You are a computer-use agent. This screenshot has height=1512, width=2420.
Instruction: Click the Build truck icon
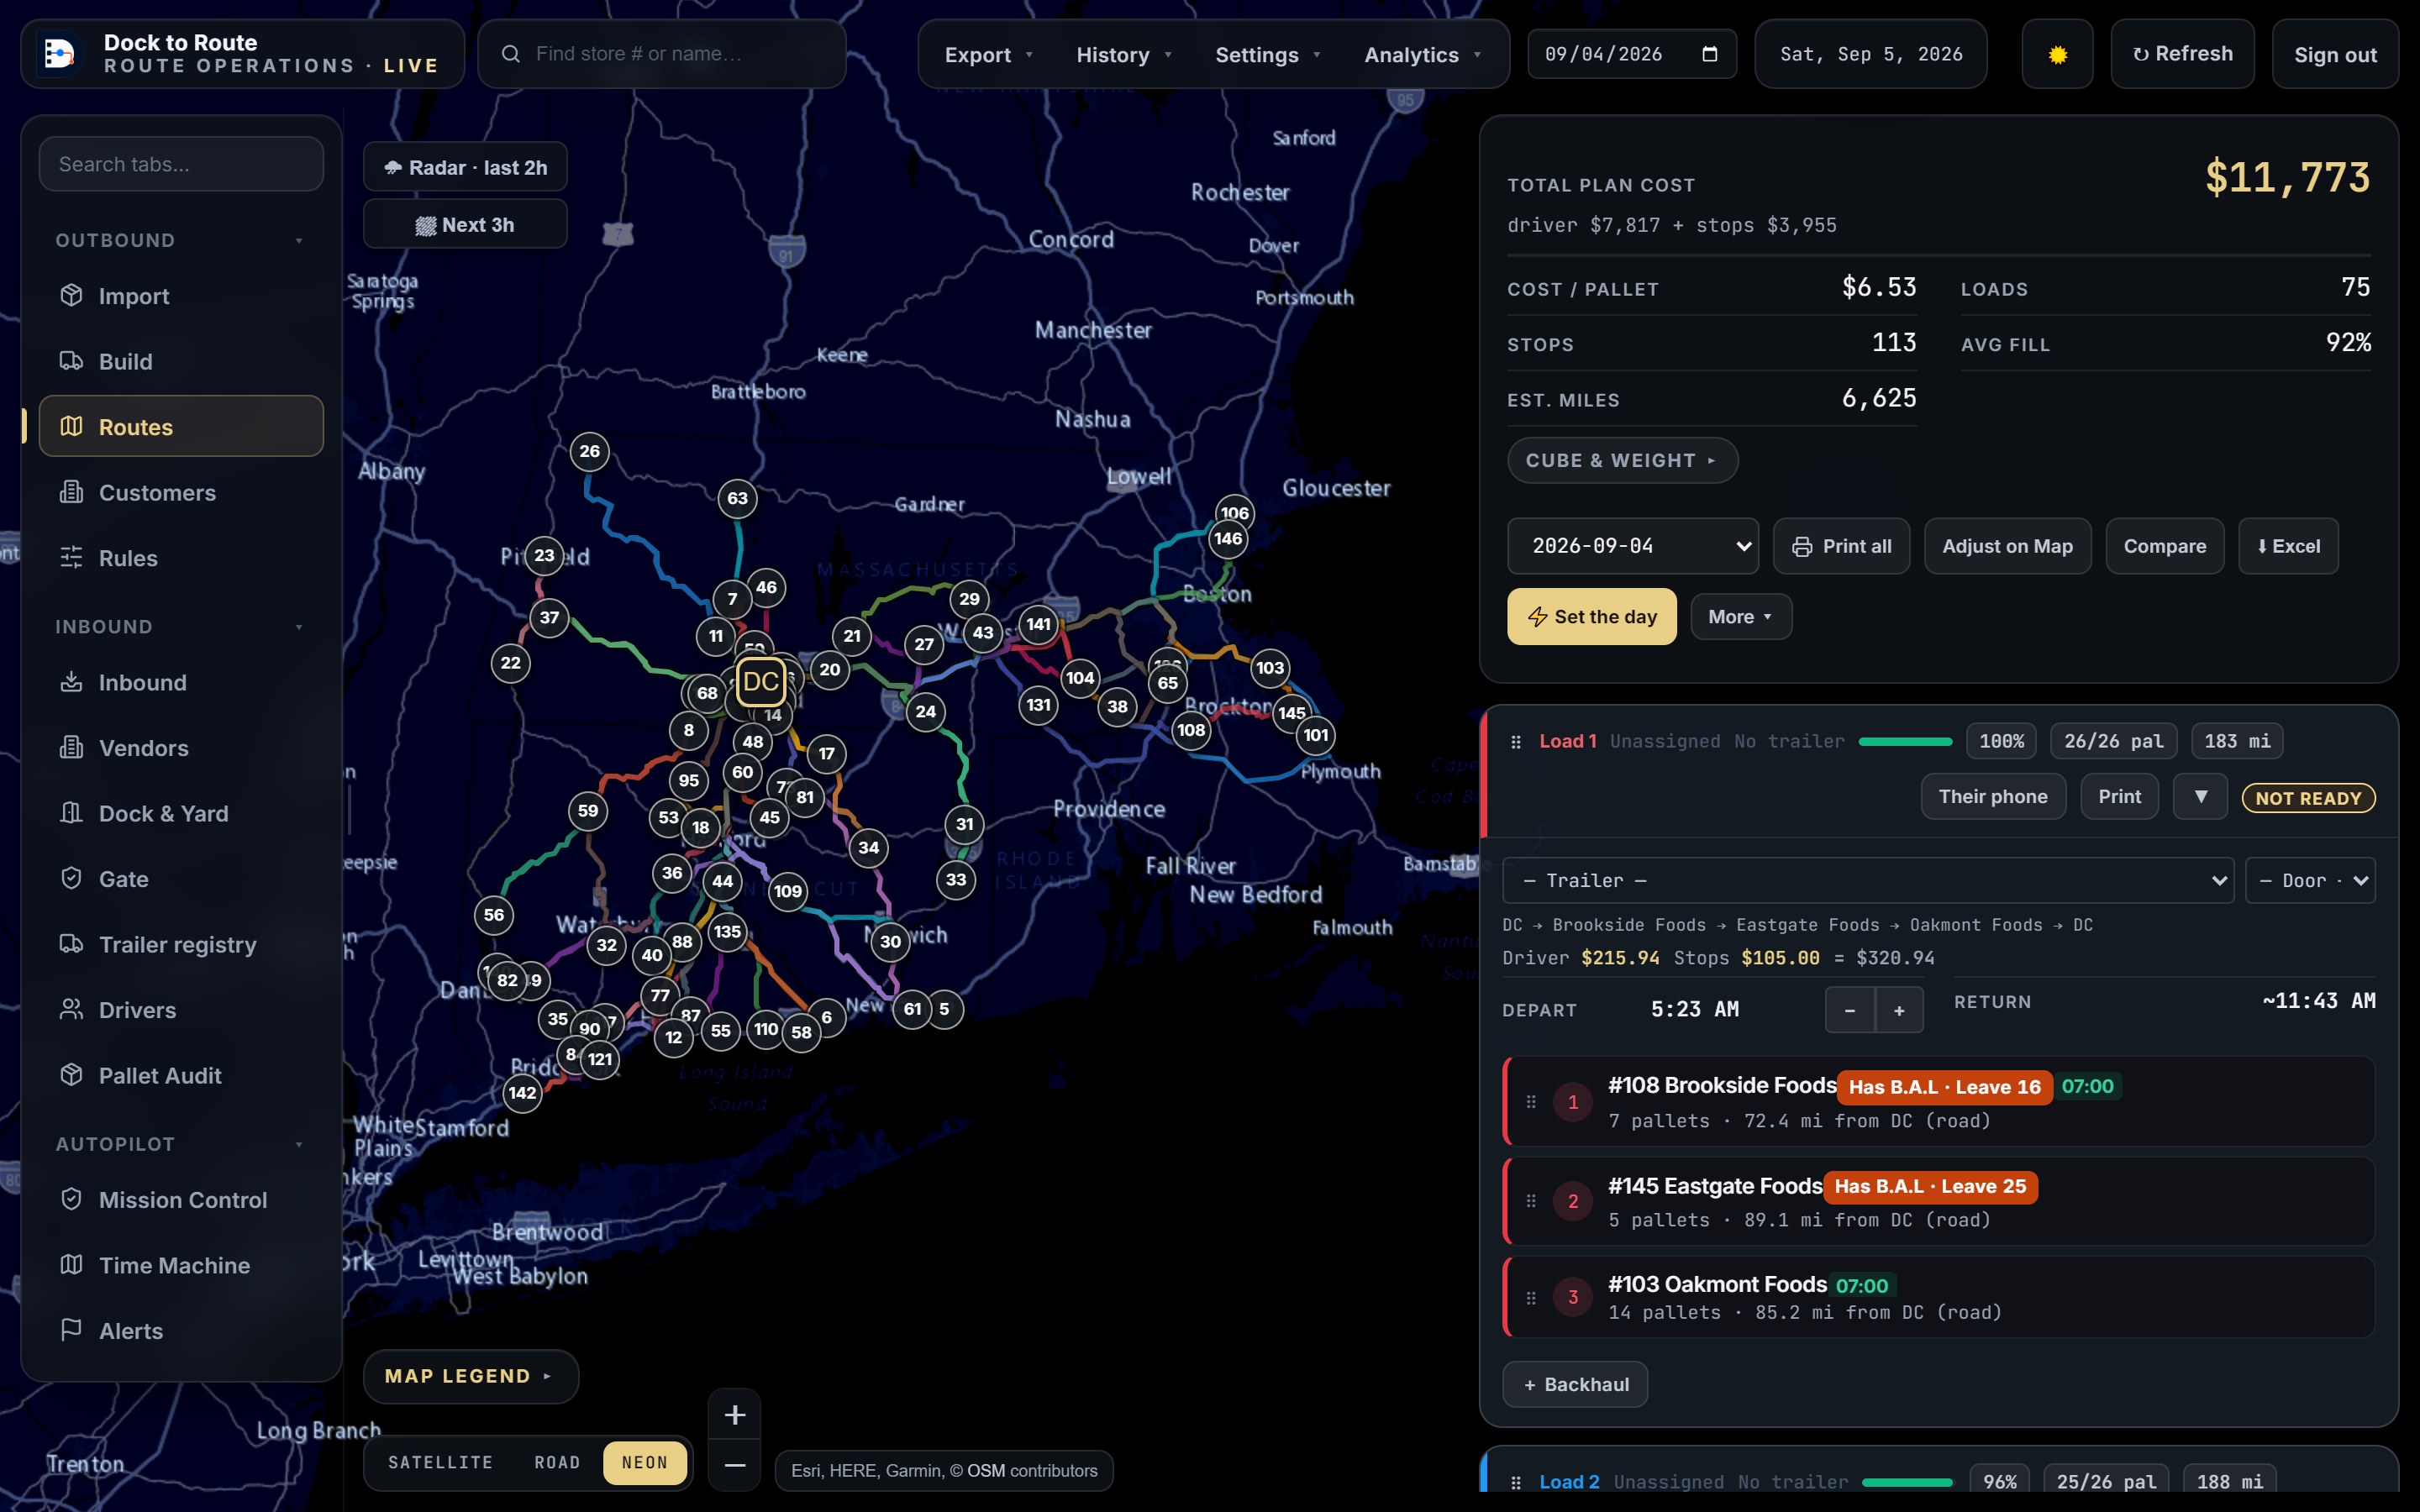tap(71, 360)
